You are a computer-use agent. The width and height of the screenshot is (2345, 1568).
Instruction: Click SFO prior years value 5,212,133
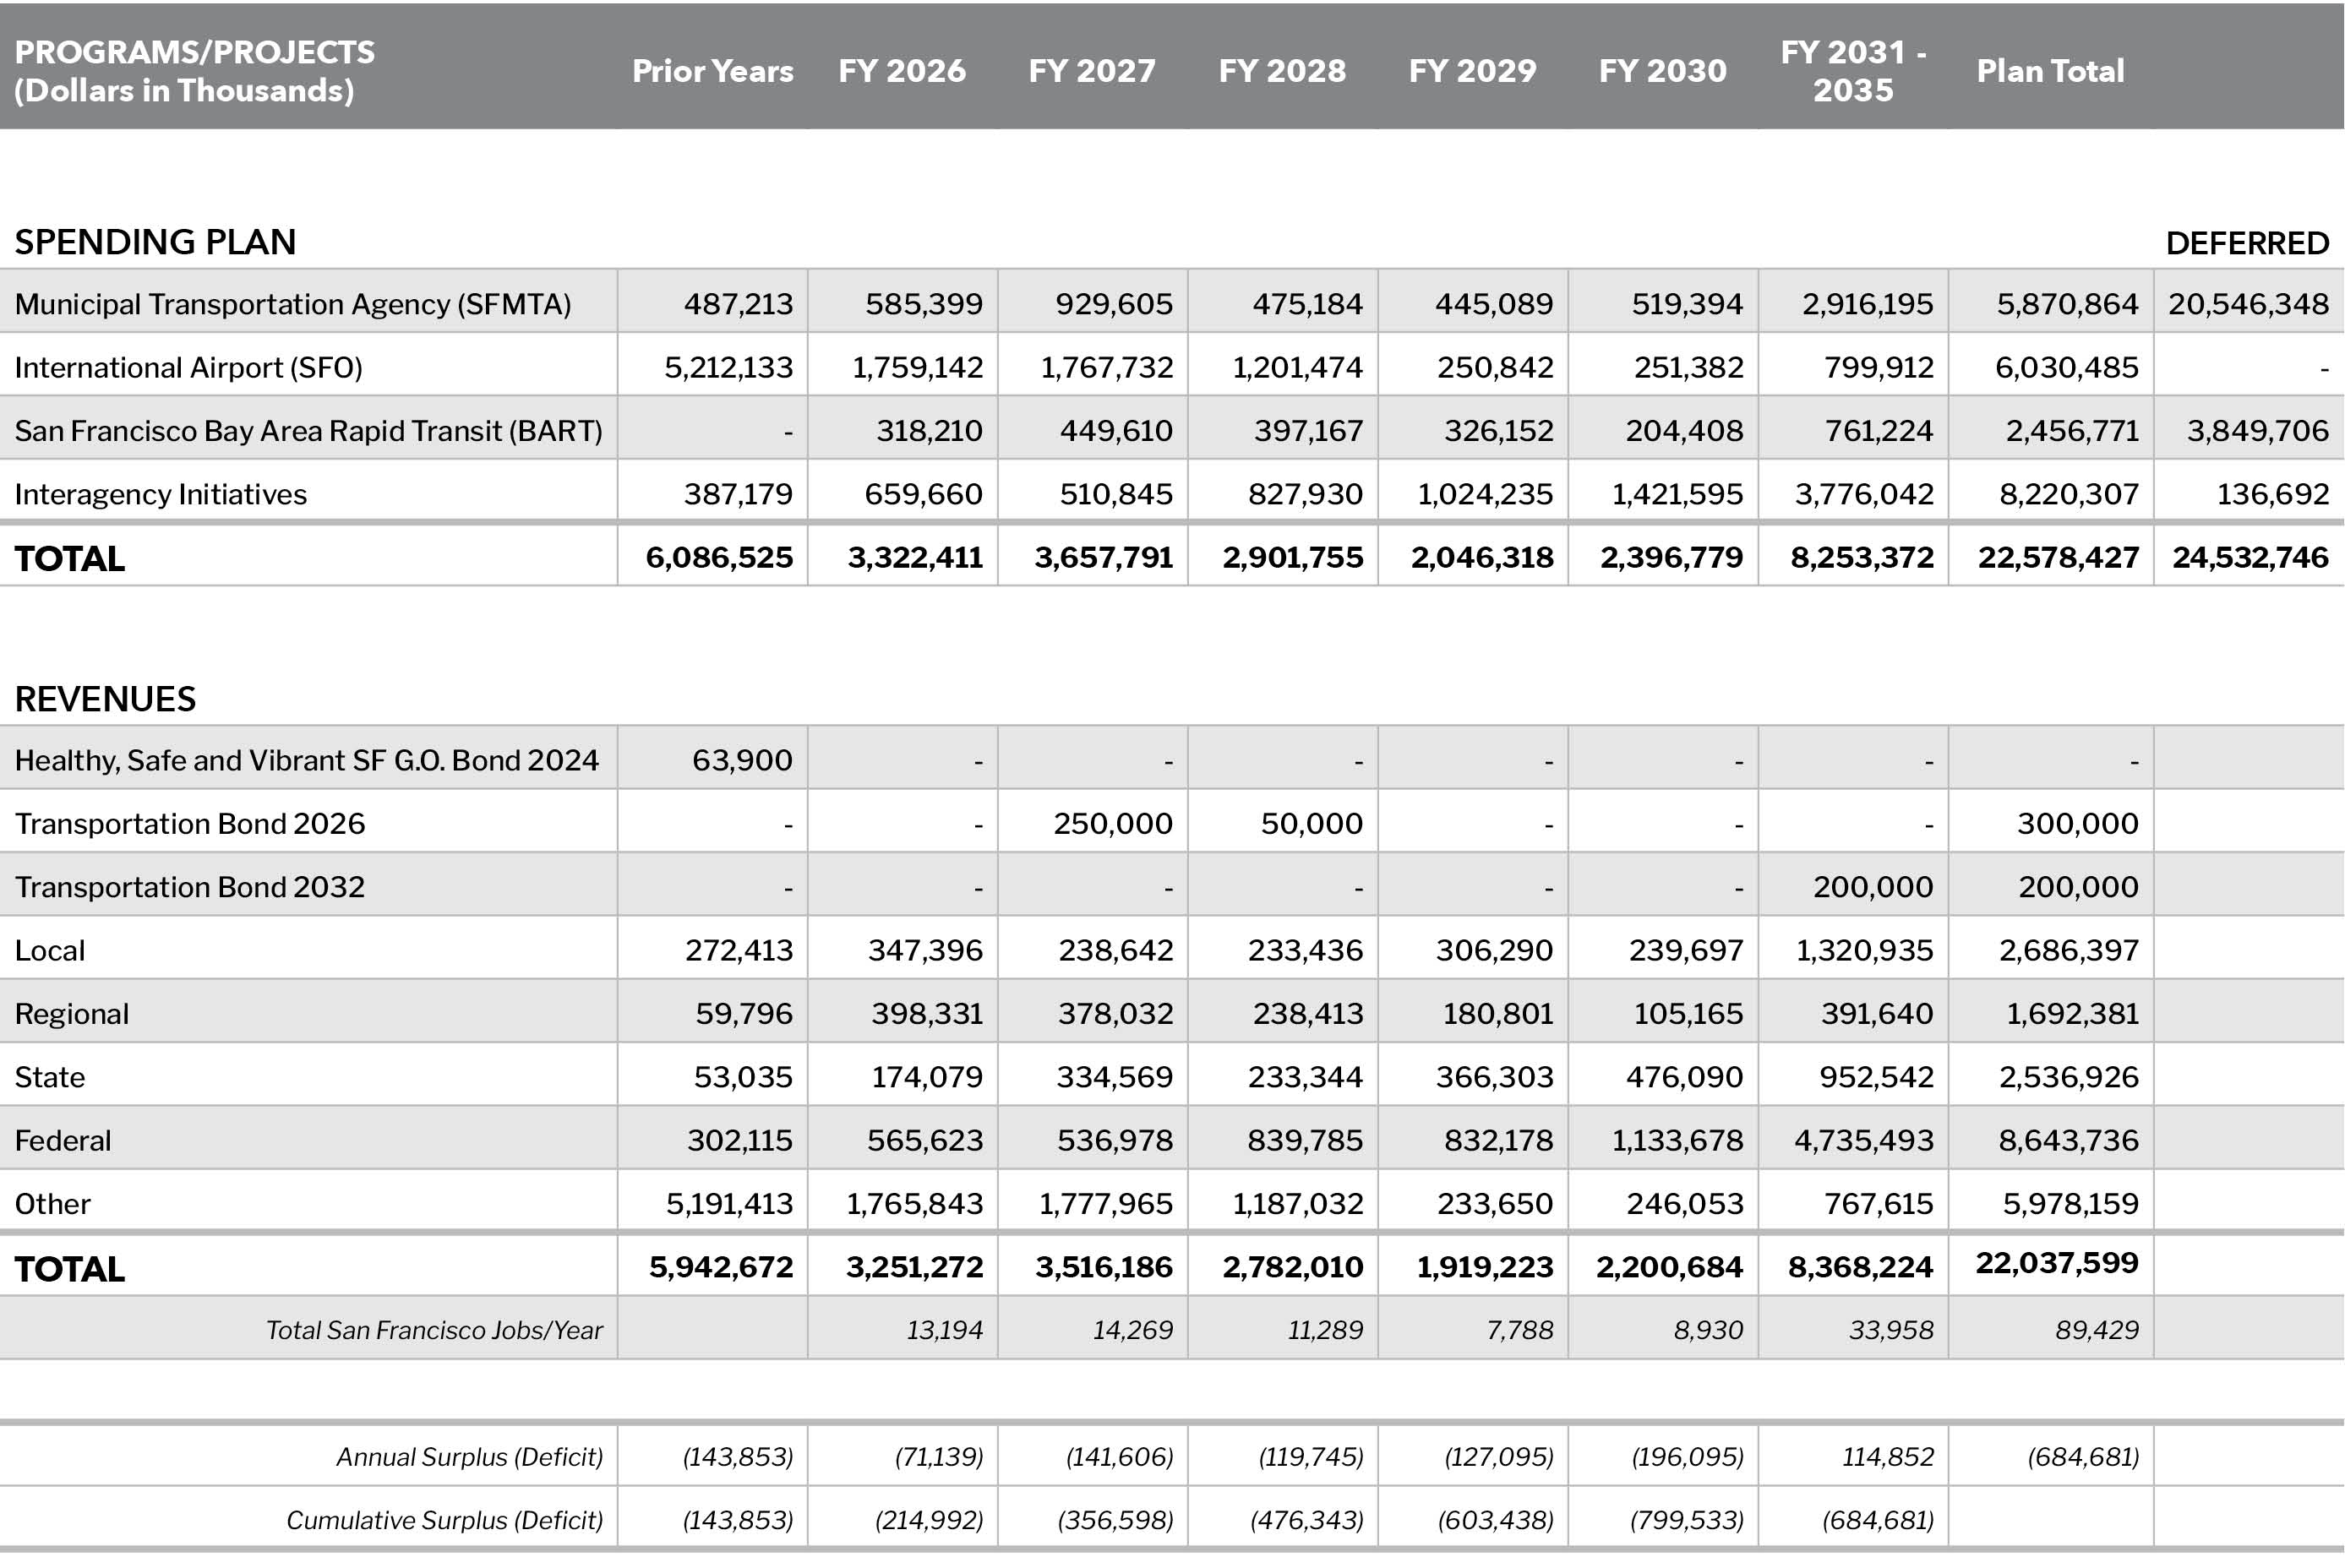728,368
